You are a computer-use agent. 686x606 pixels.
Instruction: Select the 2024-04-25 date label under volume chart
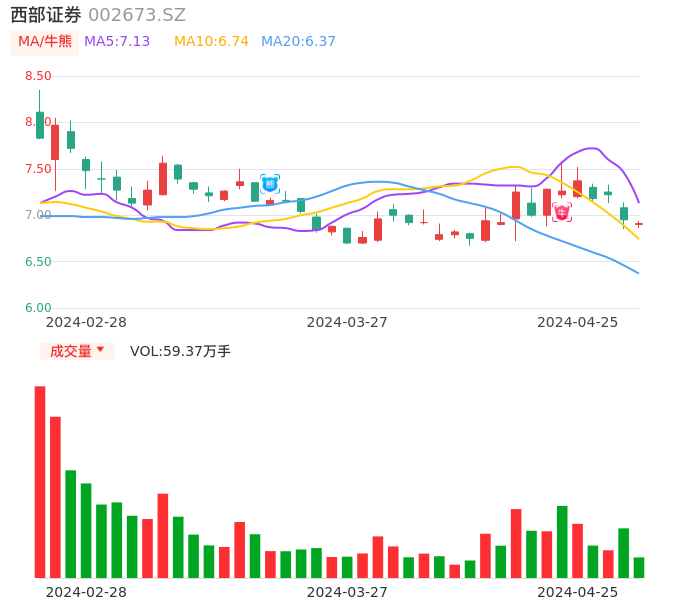[577, 592]
